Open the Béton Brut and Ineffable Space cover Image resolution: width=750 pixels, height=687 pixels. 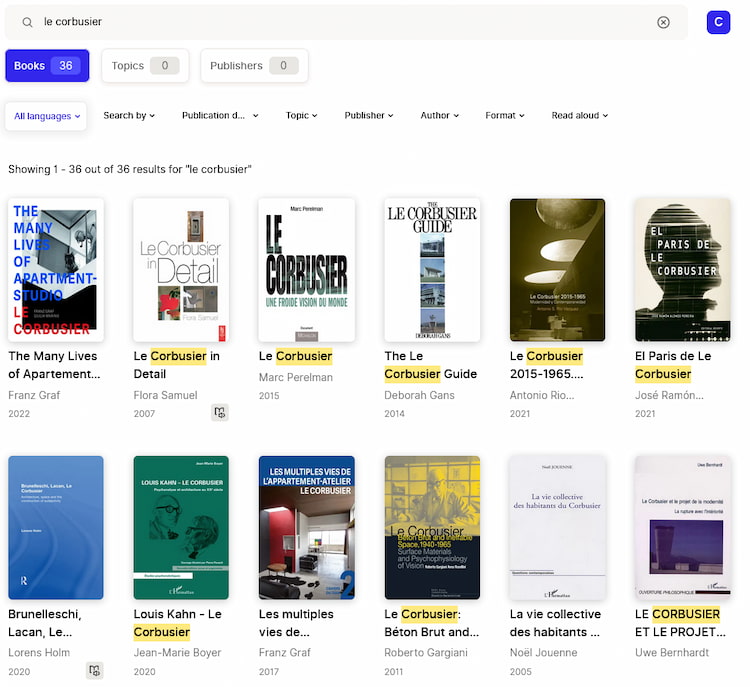pyautogui.click(x=432, y=528)
